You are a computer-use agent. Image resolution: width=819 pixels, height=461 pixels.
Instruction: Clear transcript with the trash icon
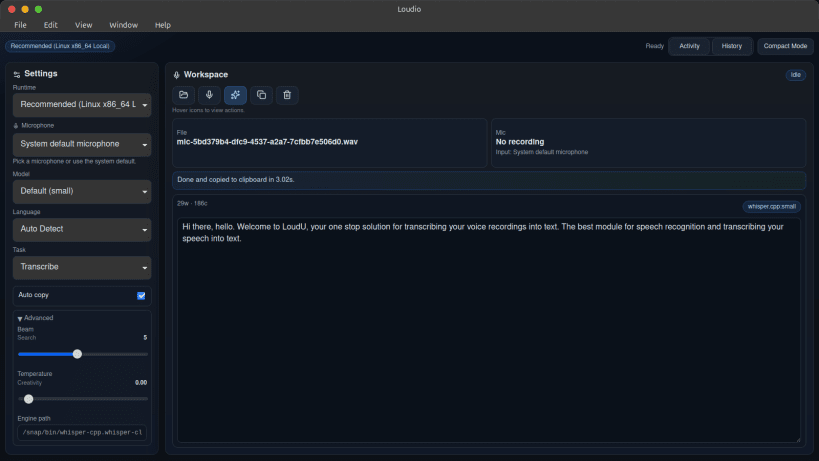tap(287, 95)
